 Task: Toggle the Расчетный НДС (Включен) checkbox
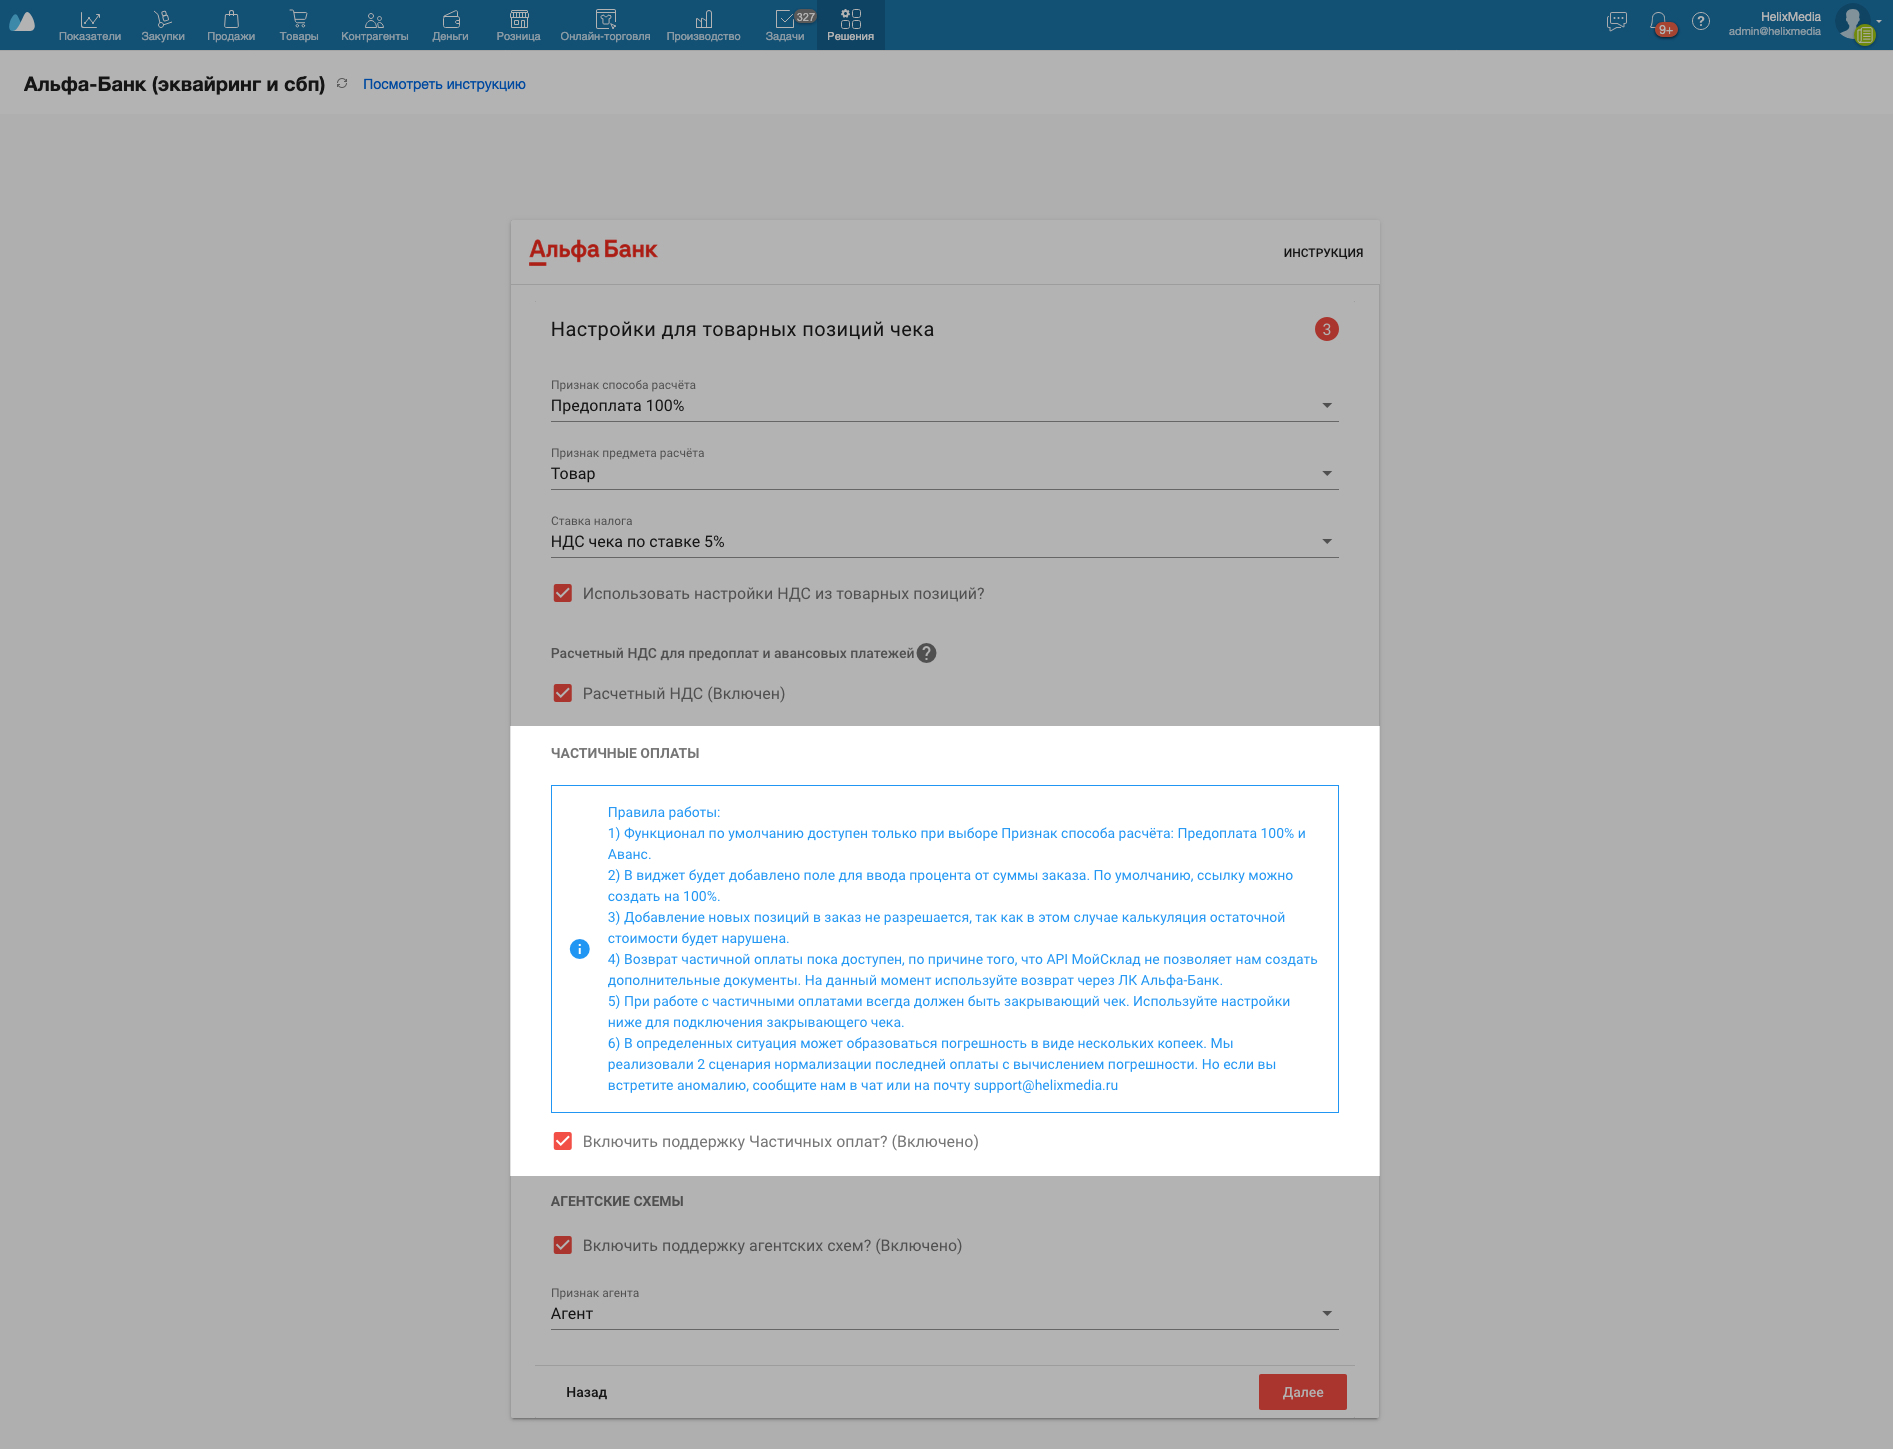pos(563,693)
